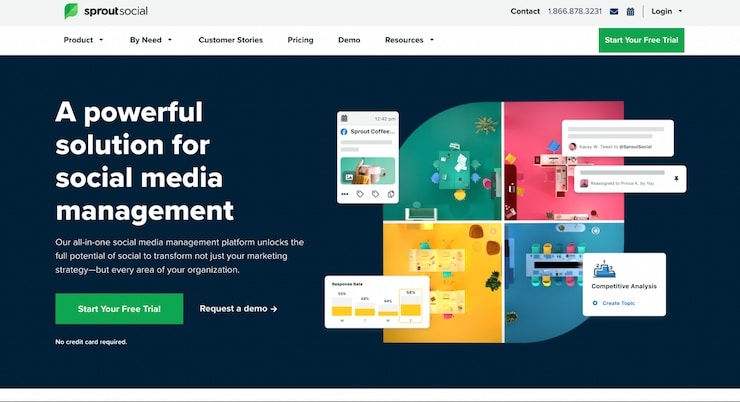
Task: Click phone number 1.866.878.3231
Action: (575, 11)
